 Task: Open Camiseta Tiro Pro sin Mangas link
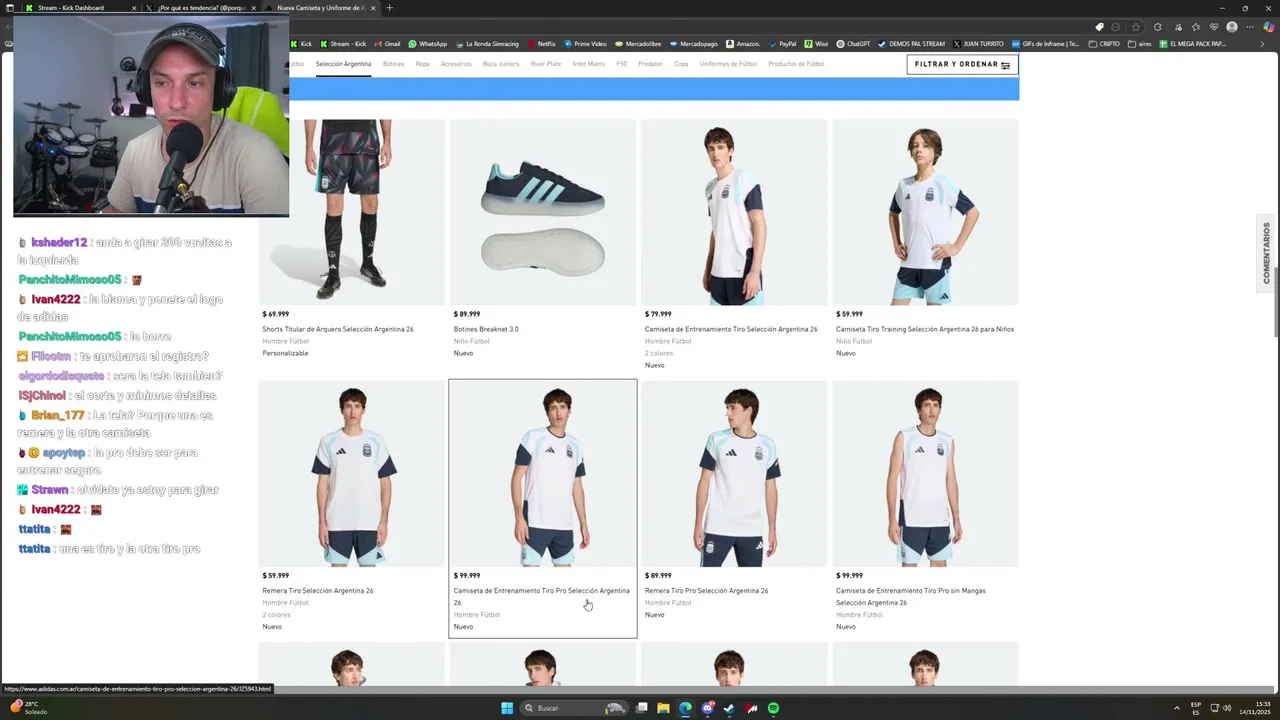[911, 597]
